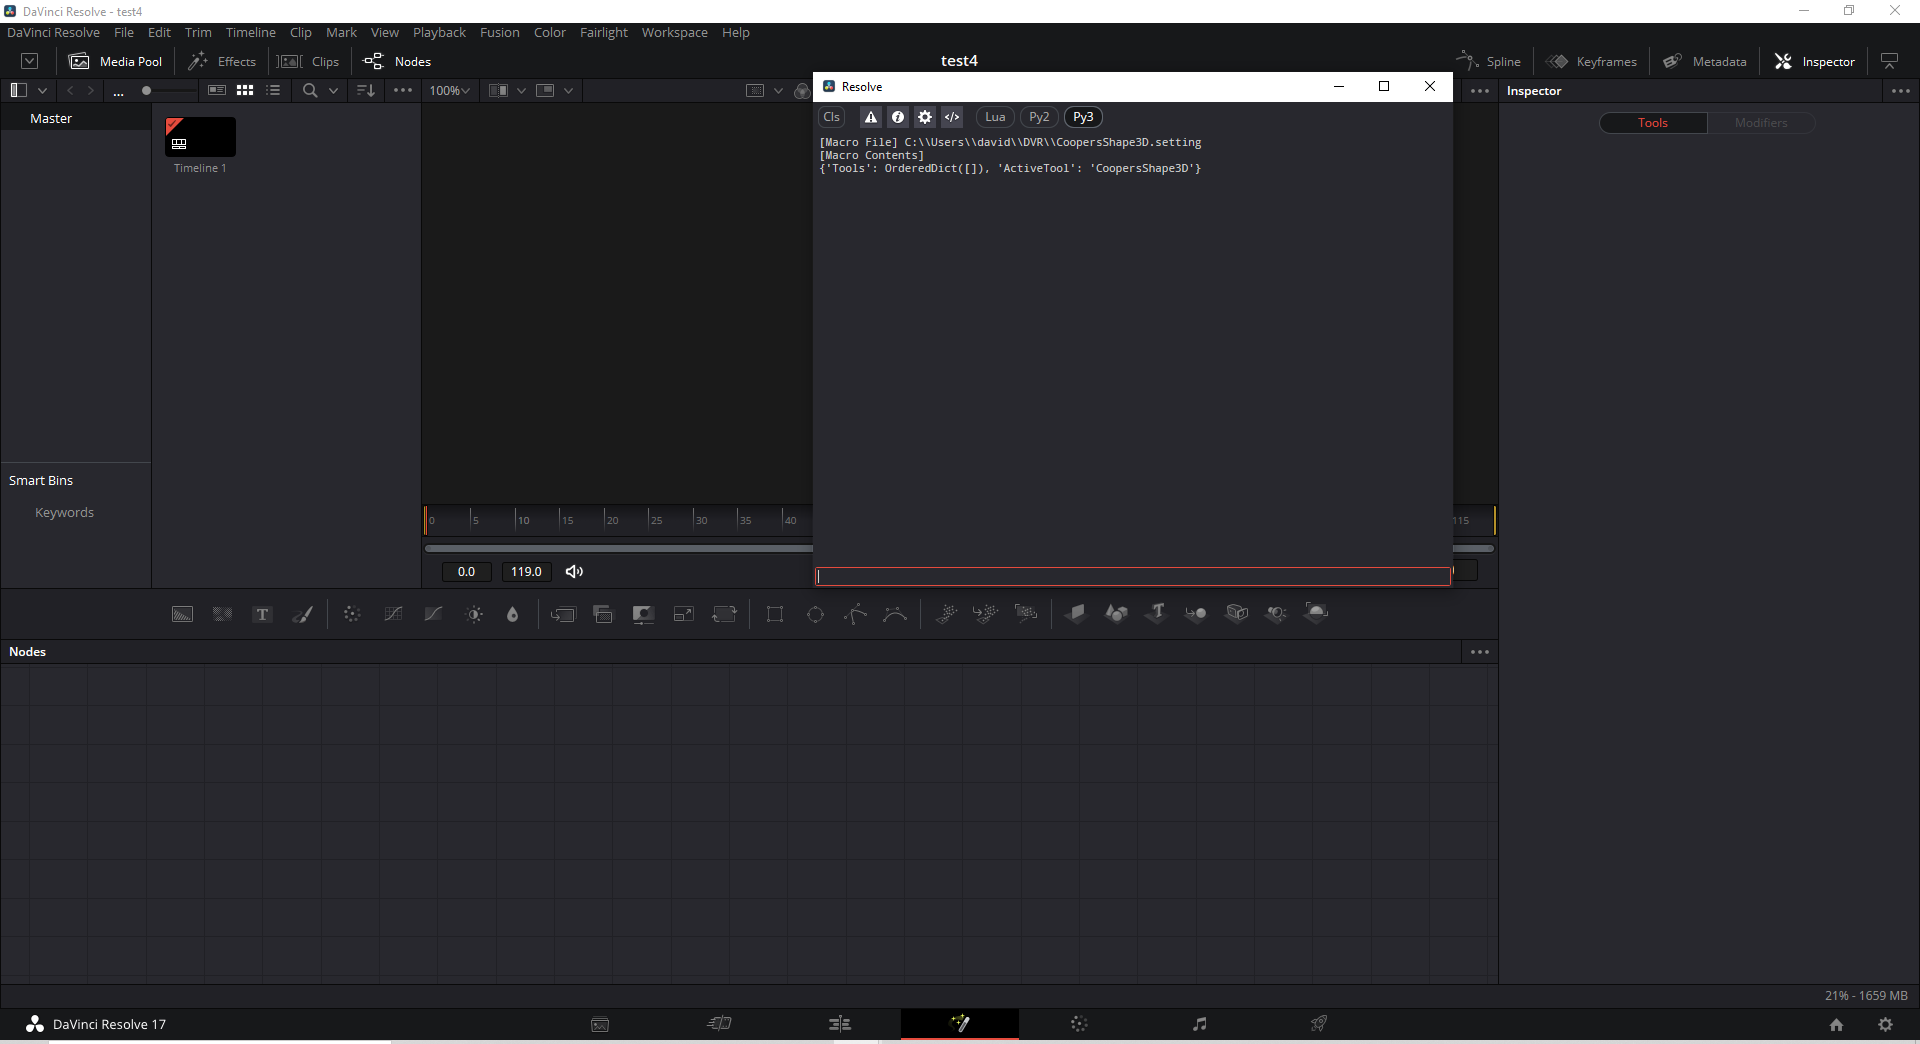Open the Workspace menu
1920x1044 pixels.
[674, 32]
